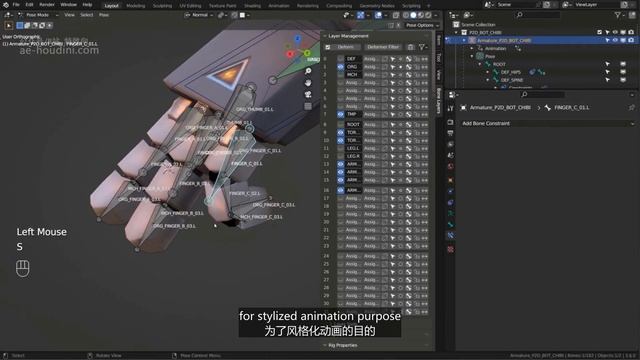Click the LEG.R layer name field
The image size is (640, 360).
pos(353,156)
